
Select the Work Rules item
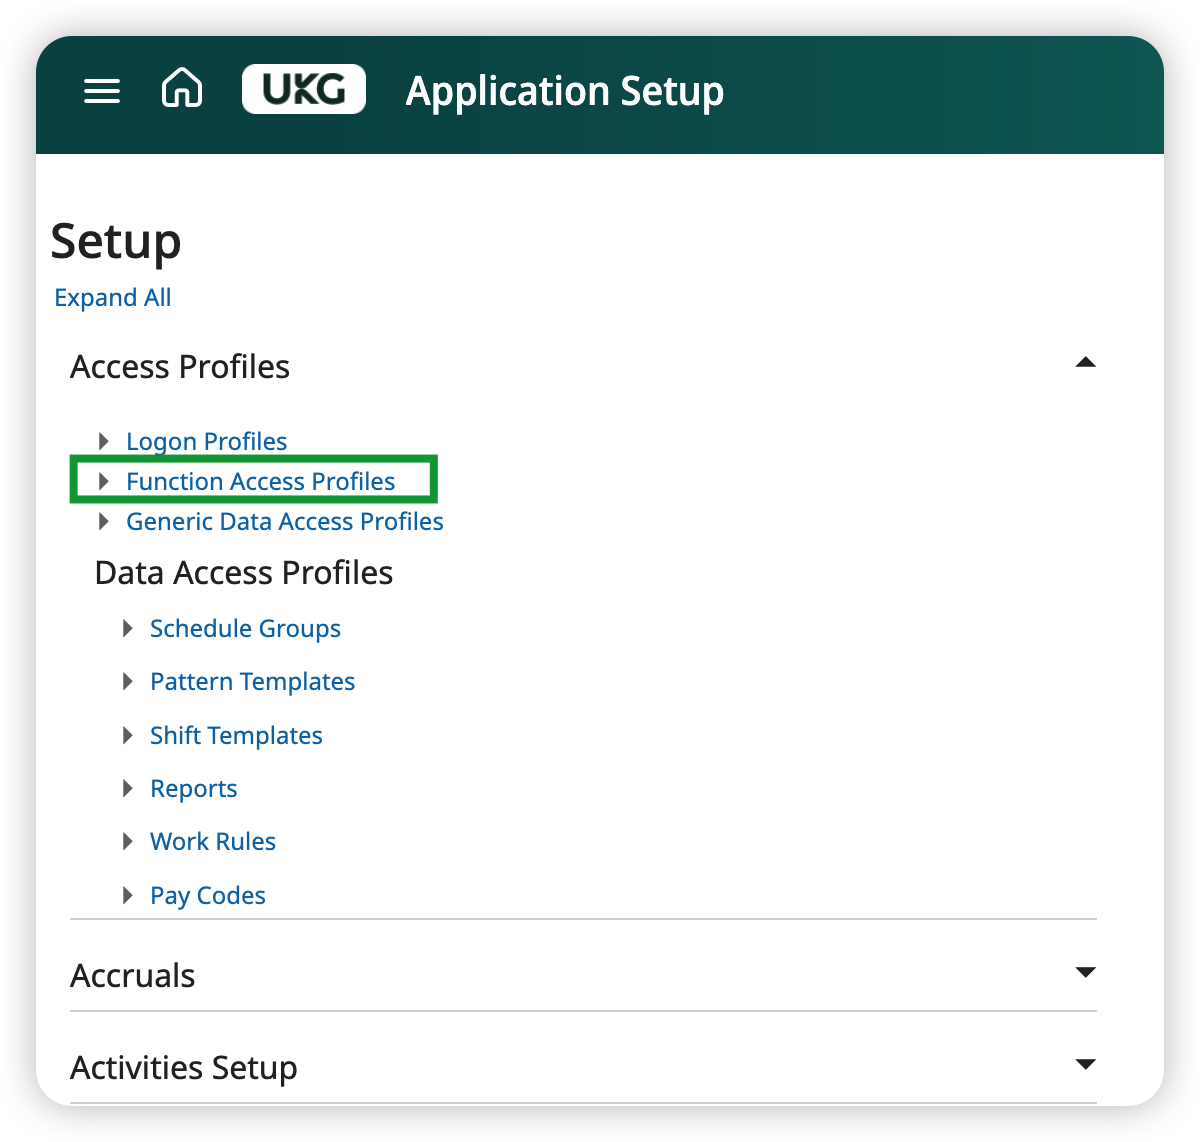tap(212, 841)
